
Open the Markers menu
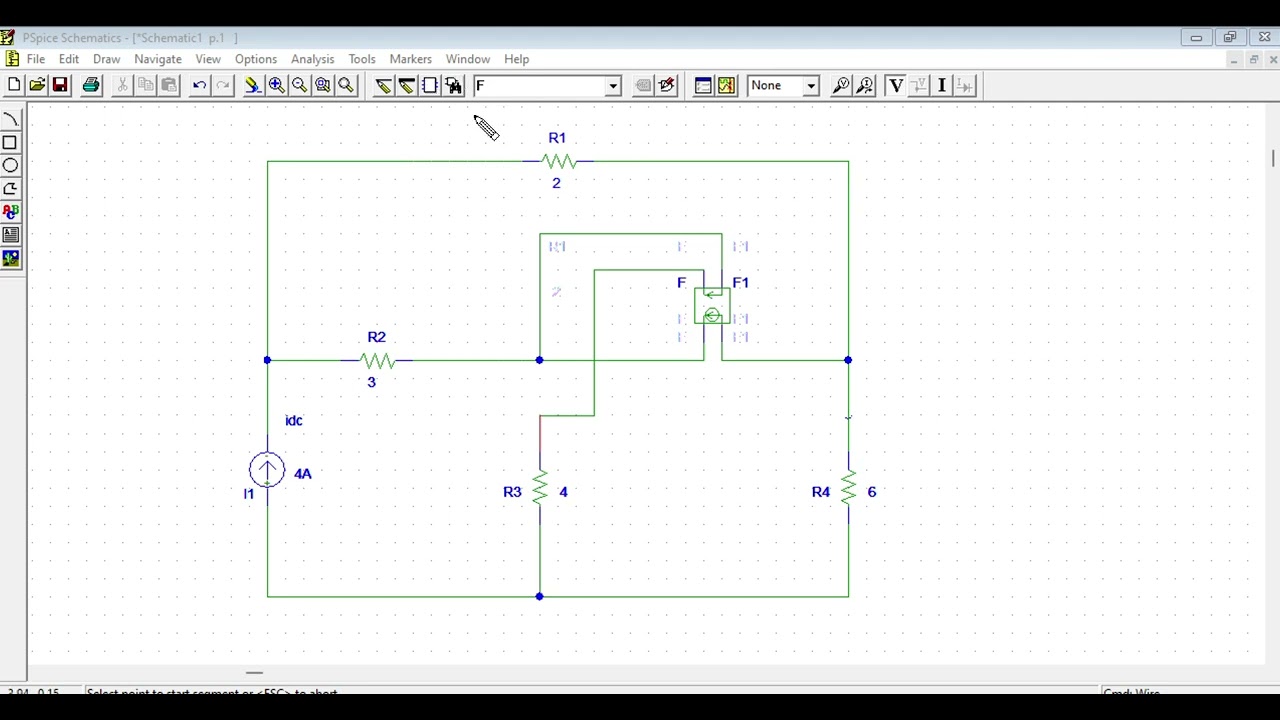pos(411,59)
